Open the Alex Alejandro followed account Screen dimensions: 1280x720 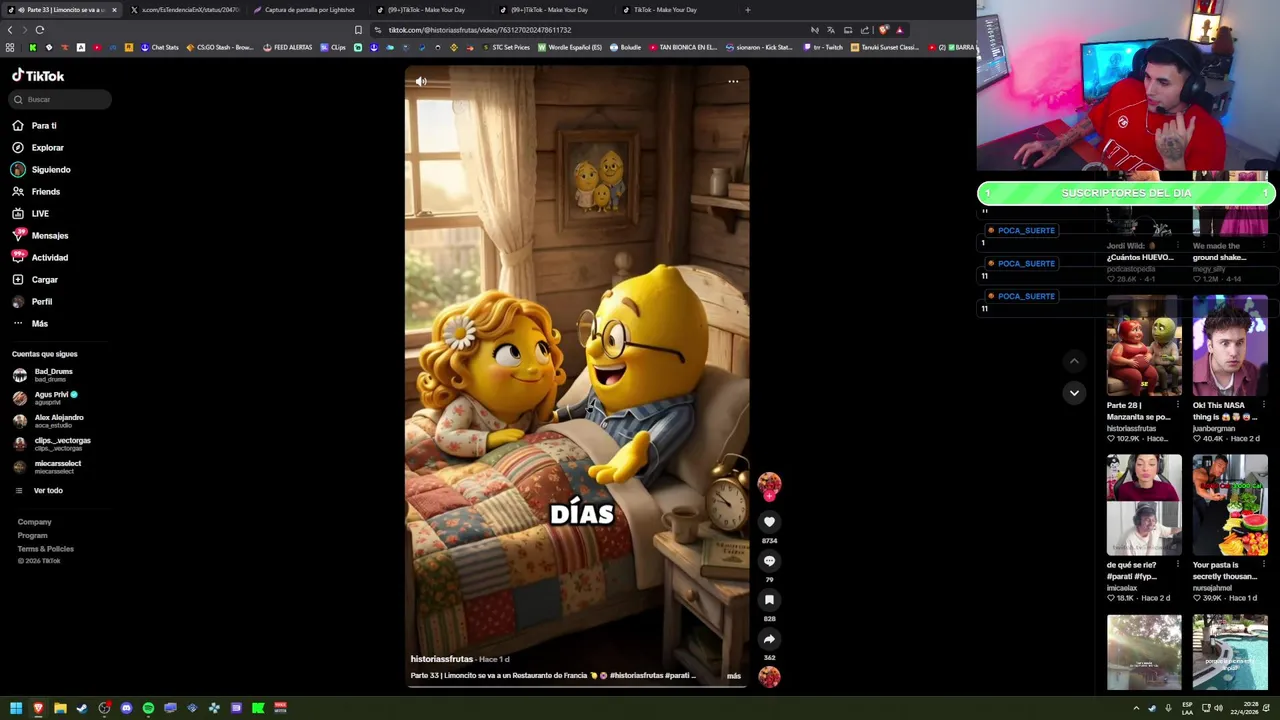[x=48, y=421]
